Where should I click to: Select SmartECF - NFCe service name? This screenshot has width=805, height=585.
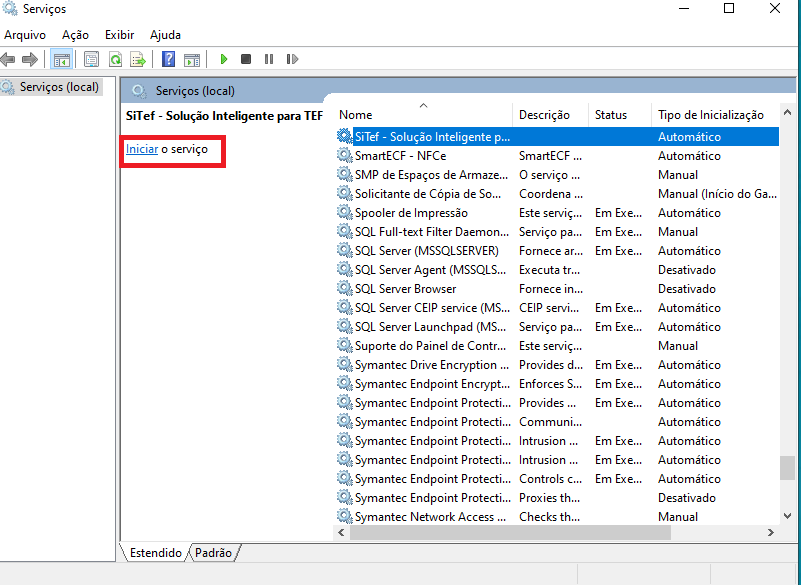coord(400,156)
